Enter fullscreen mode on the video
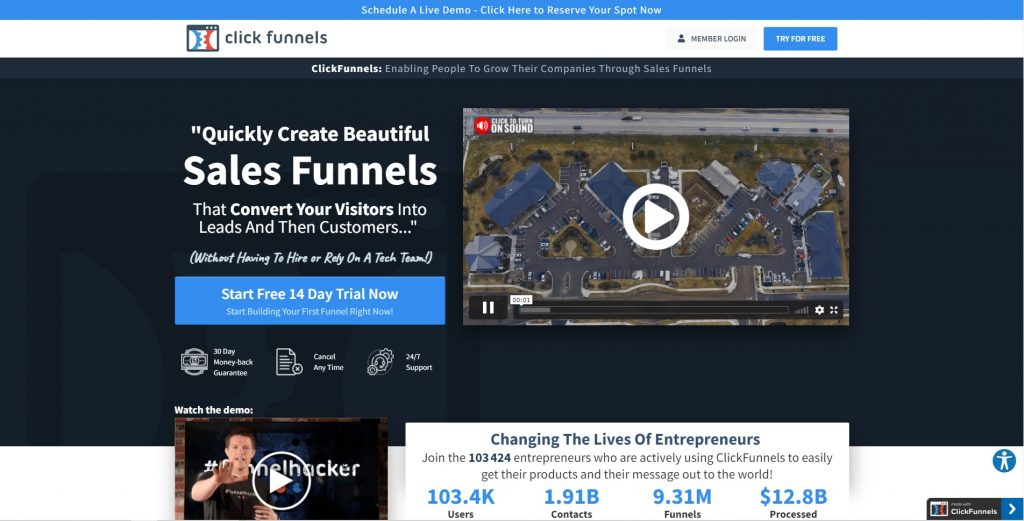 click(834, 310)
